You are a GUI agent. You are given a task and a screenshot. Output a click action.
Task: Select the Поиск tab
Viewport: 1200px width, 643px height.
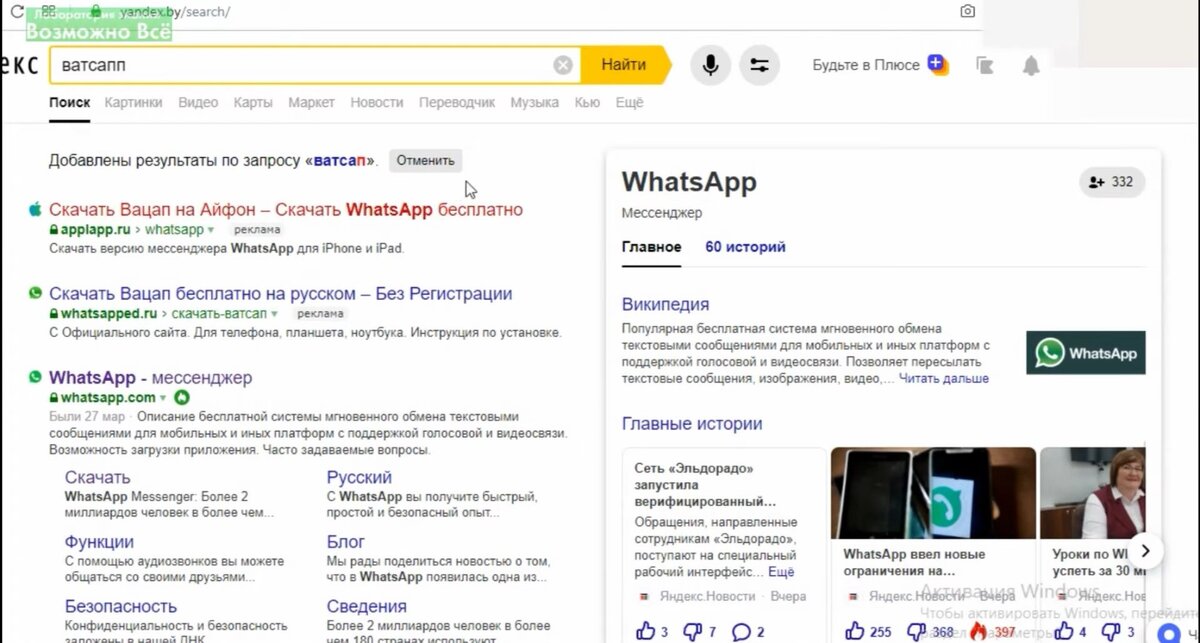[x=69, y=102]
